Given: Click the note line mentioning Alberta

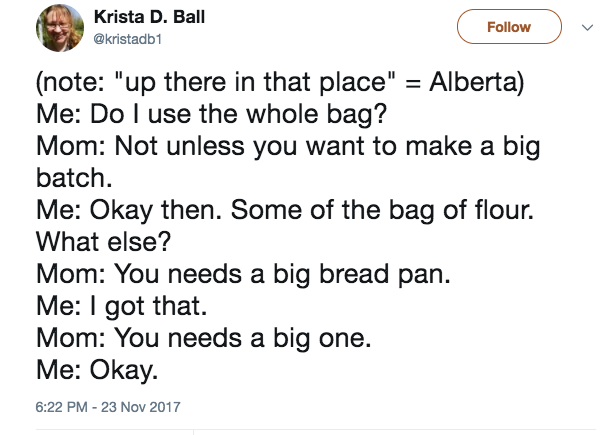Looking at the screenshot, I should click(x=280, y=83).
